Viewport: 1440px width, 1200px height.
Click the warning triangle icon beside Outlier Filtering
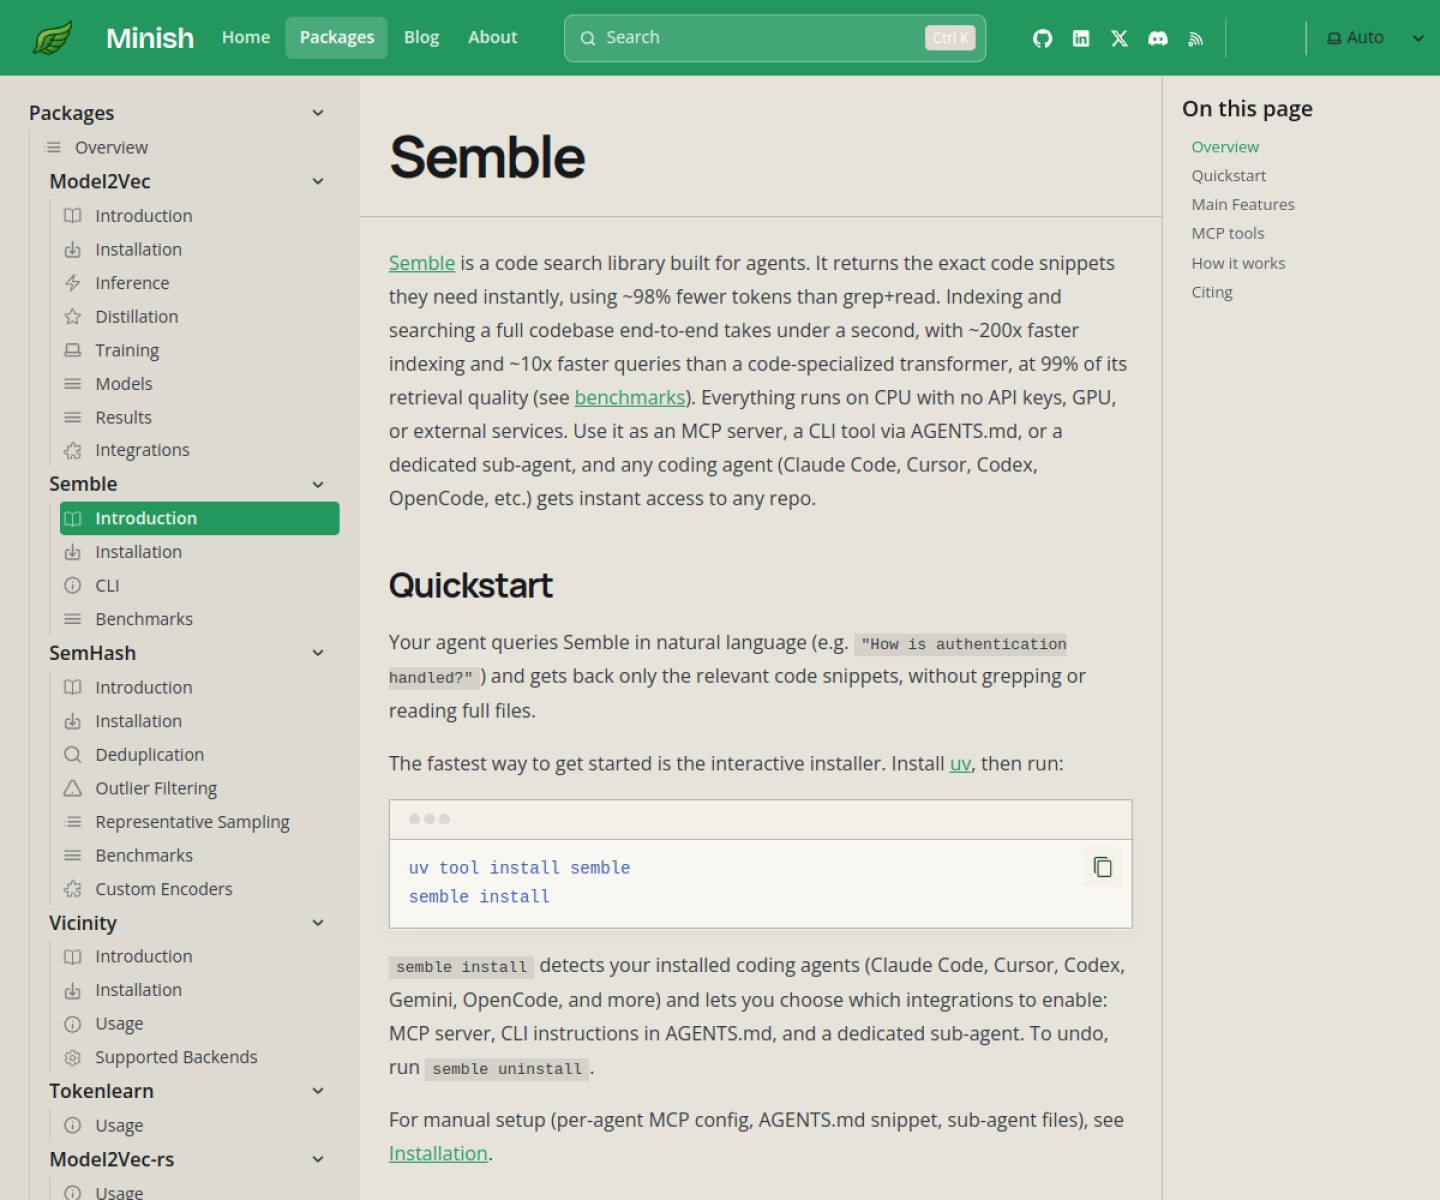[73, 788]
